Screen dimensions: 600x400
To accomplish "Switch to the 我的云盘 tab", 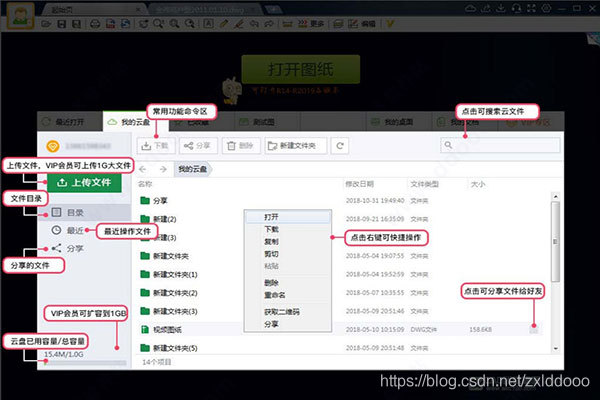I will coord(135,122).
